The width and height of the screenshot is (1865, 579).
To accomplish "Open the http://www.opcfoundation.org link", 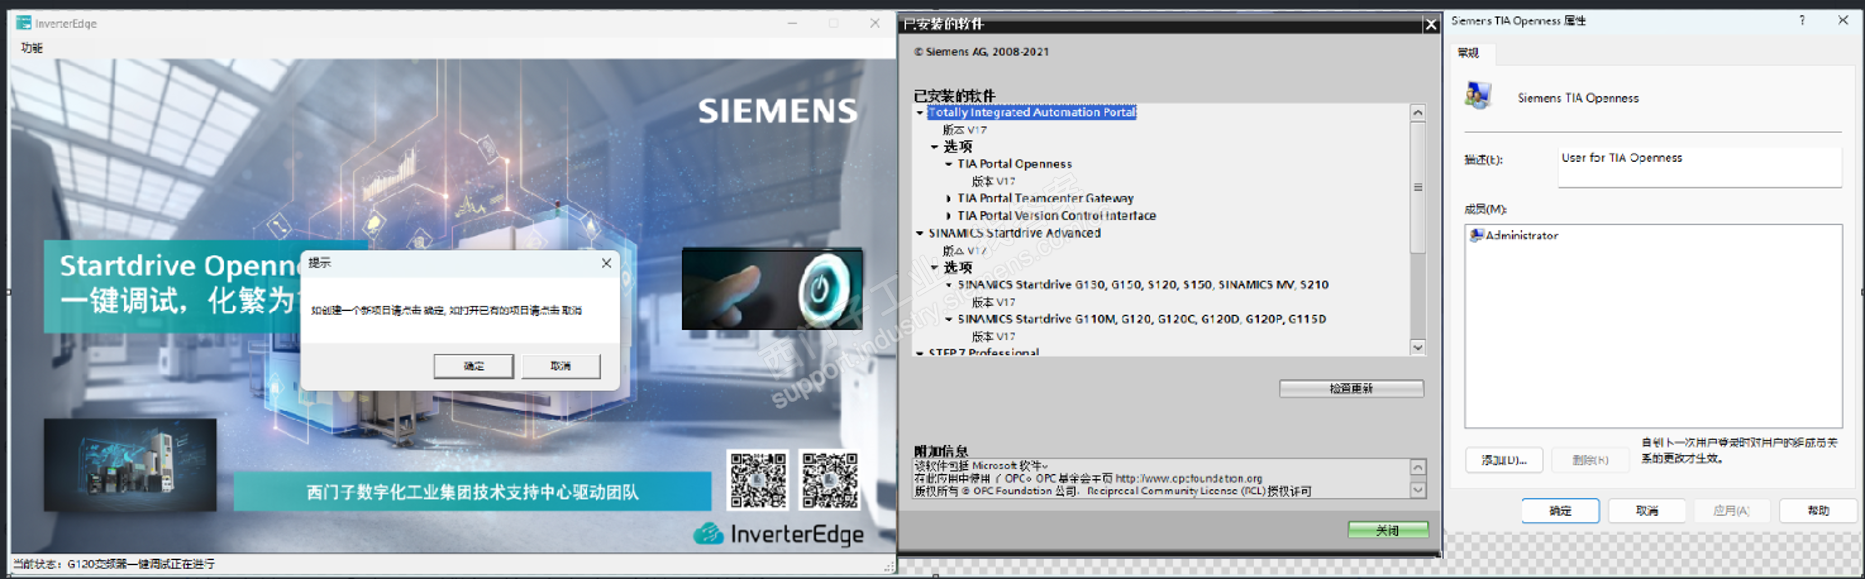I will tap(1189, 479).
